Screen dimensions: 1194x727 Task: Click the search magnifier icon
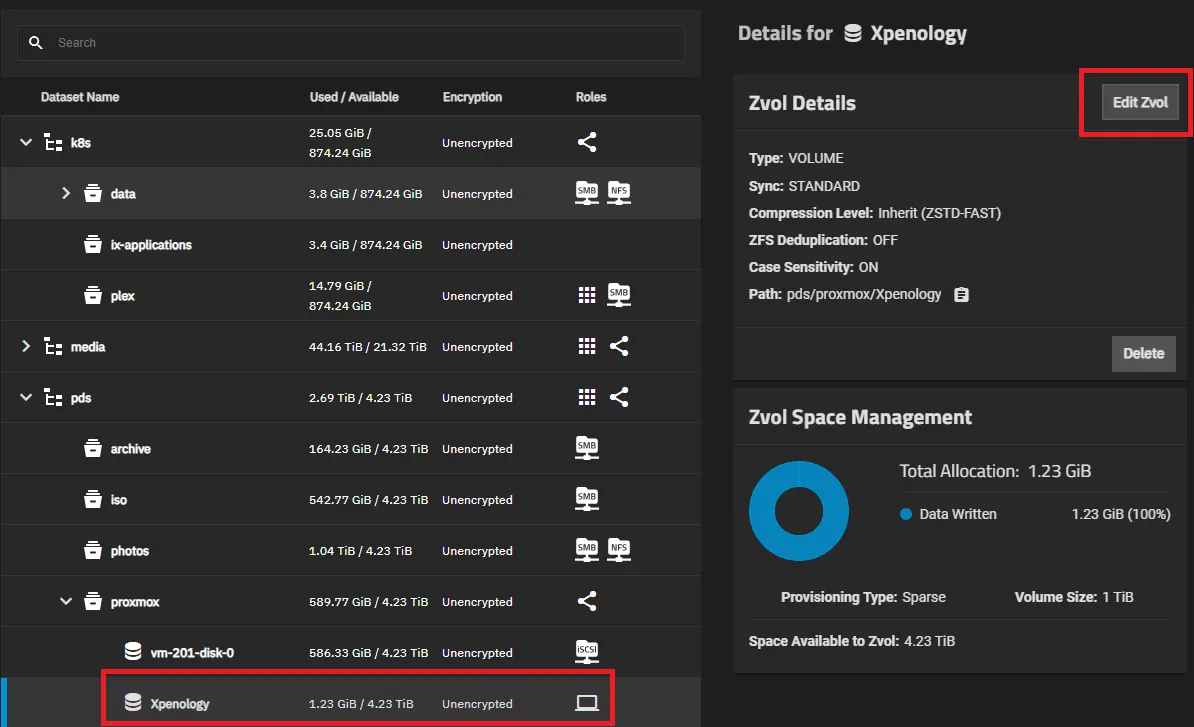point(37,42)
